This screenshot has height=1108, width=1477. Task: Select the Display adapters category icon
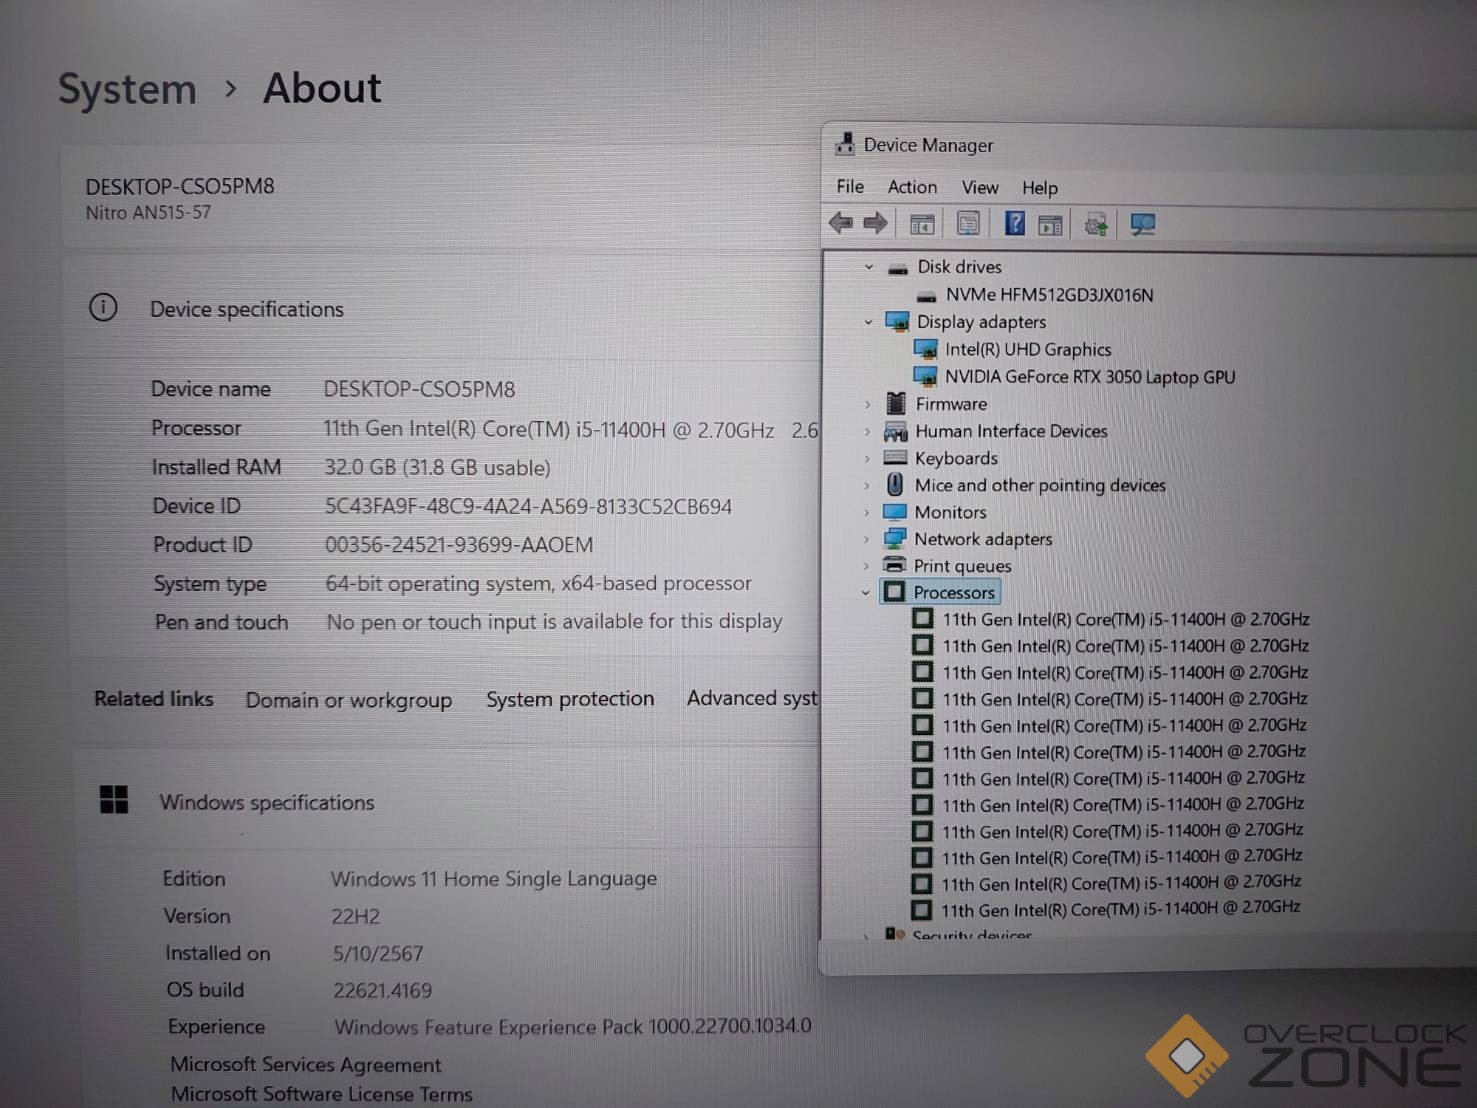897,322
